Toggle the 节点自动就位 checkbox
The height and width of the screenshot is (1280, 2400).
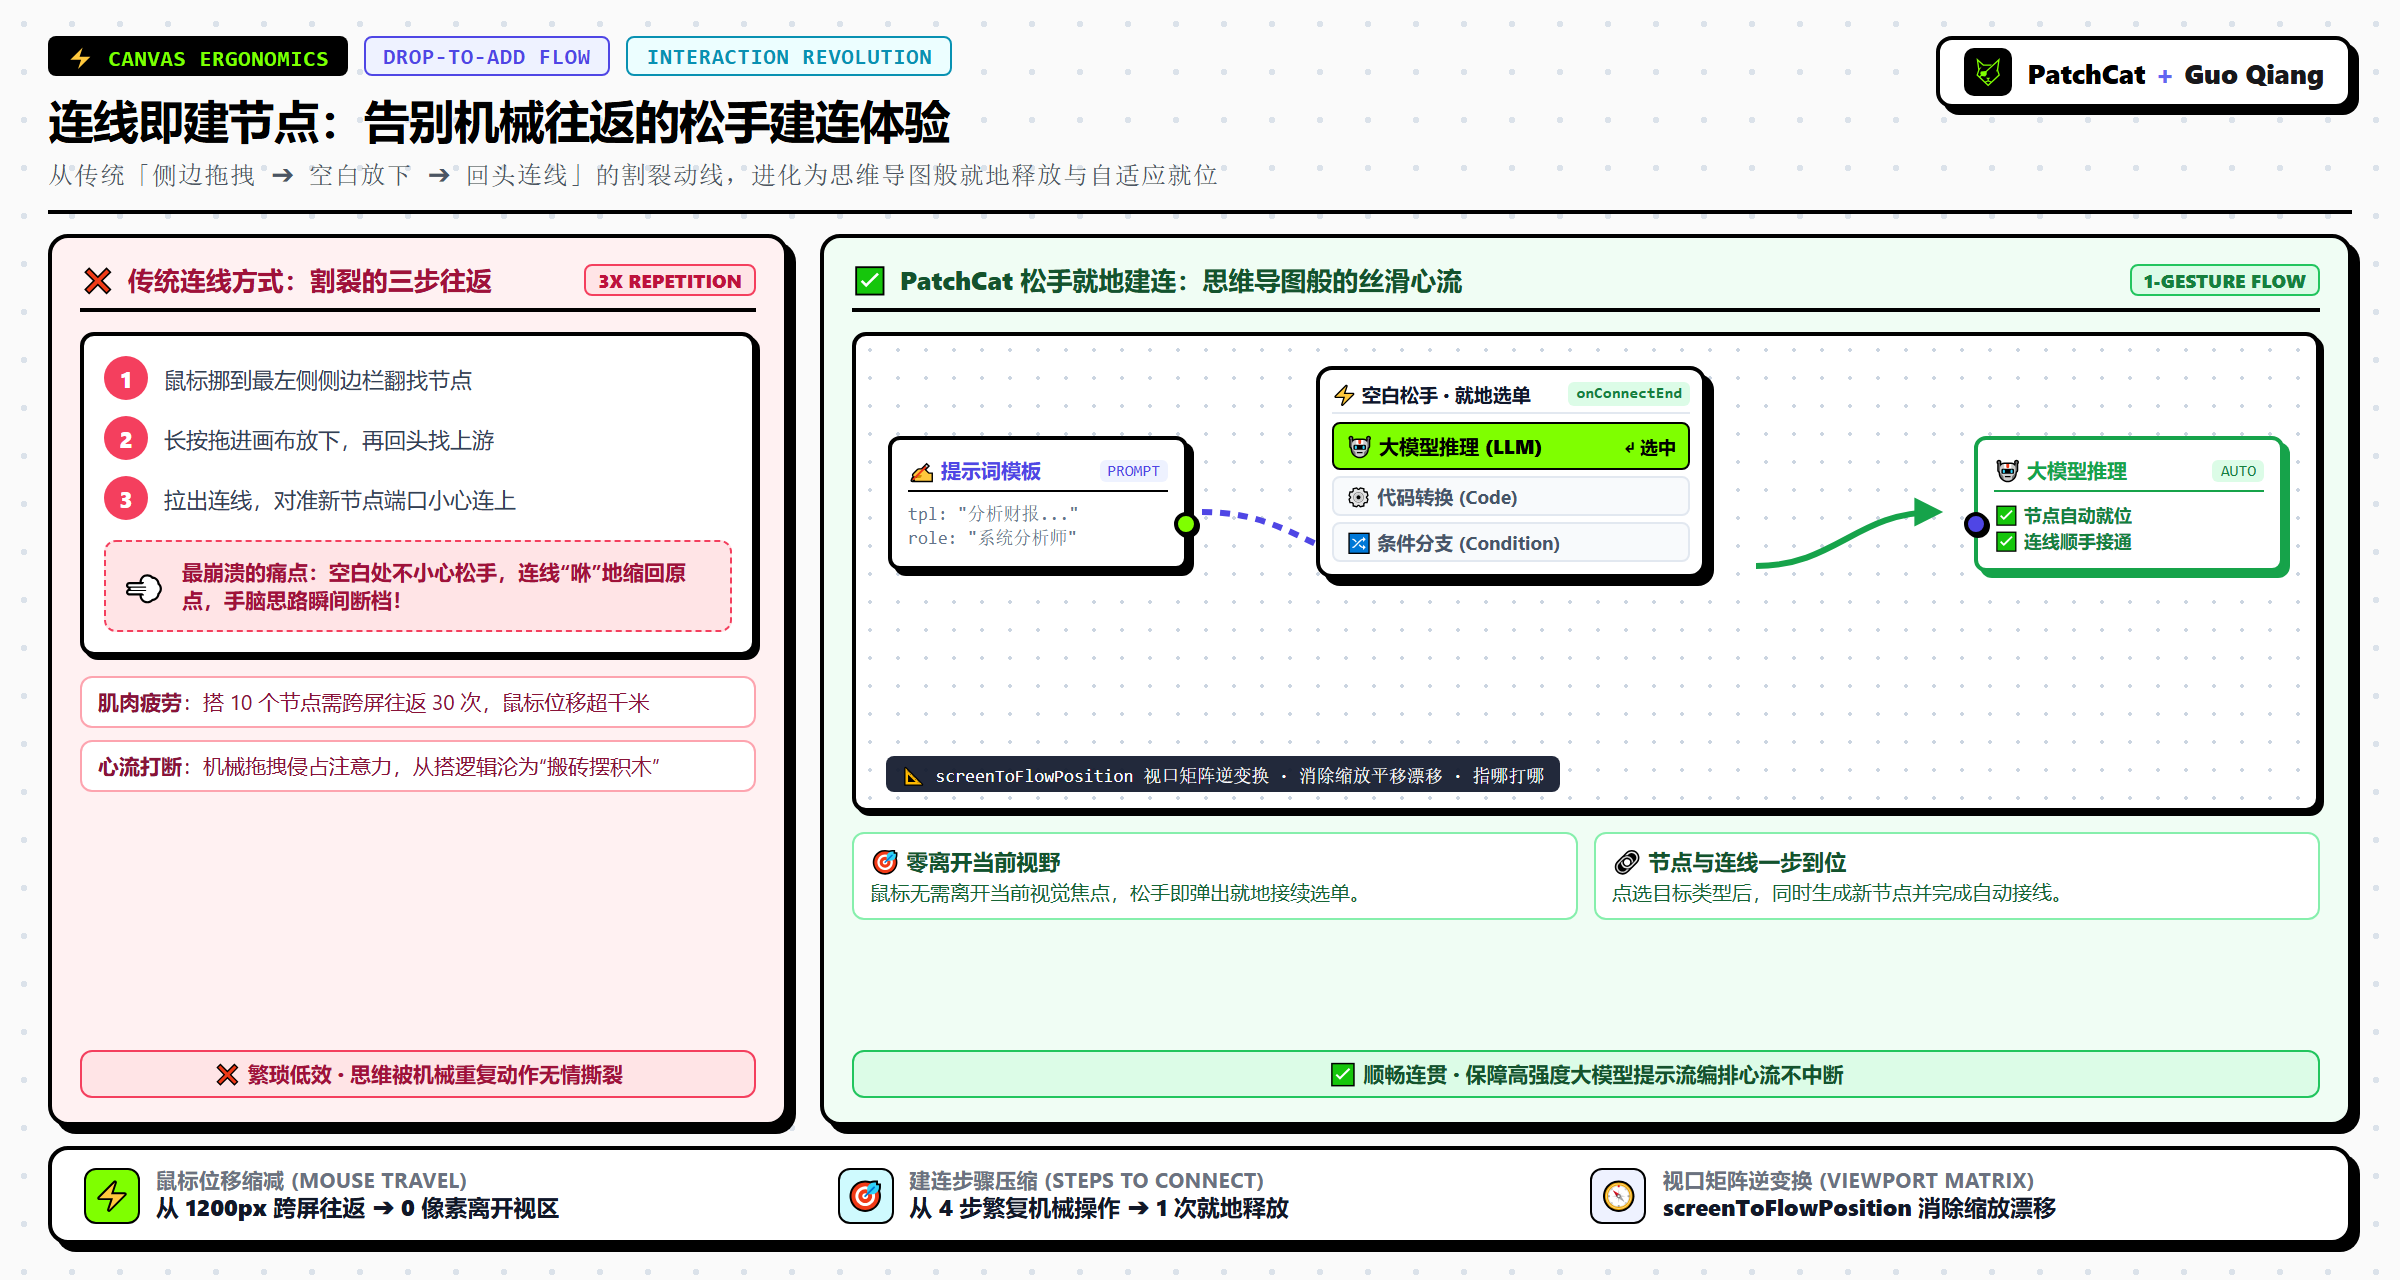tap(2006, 516)
